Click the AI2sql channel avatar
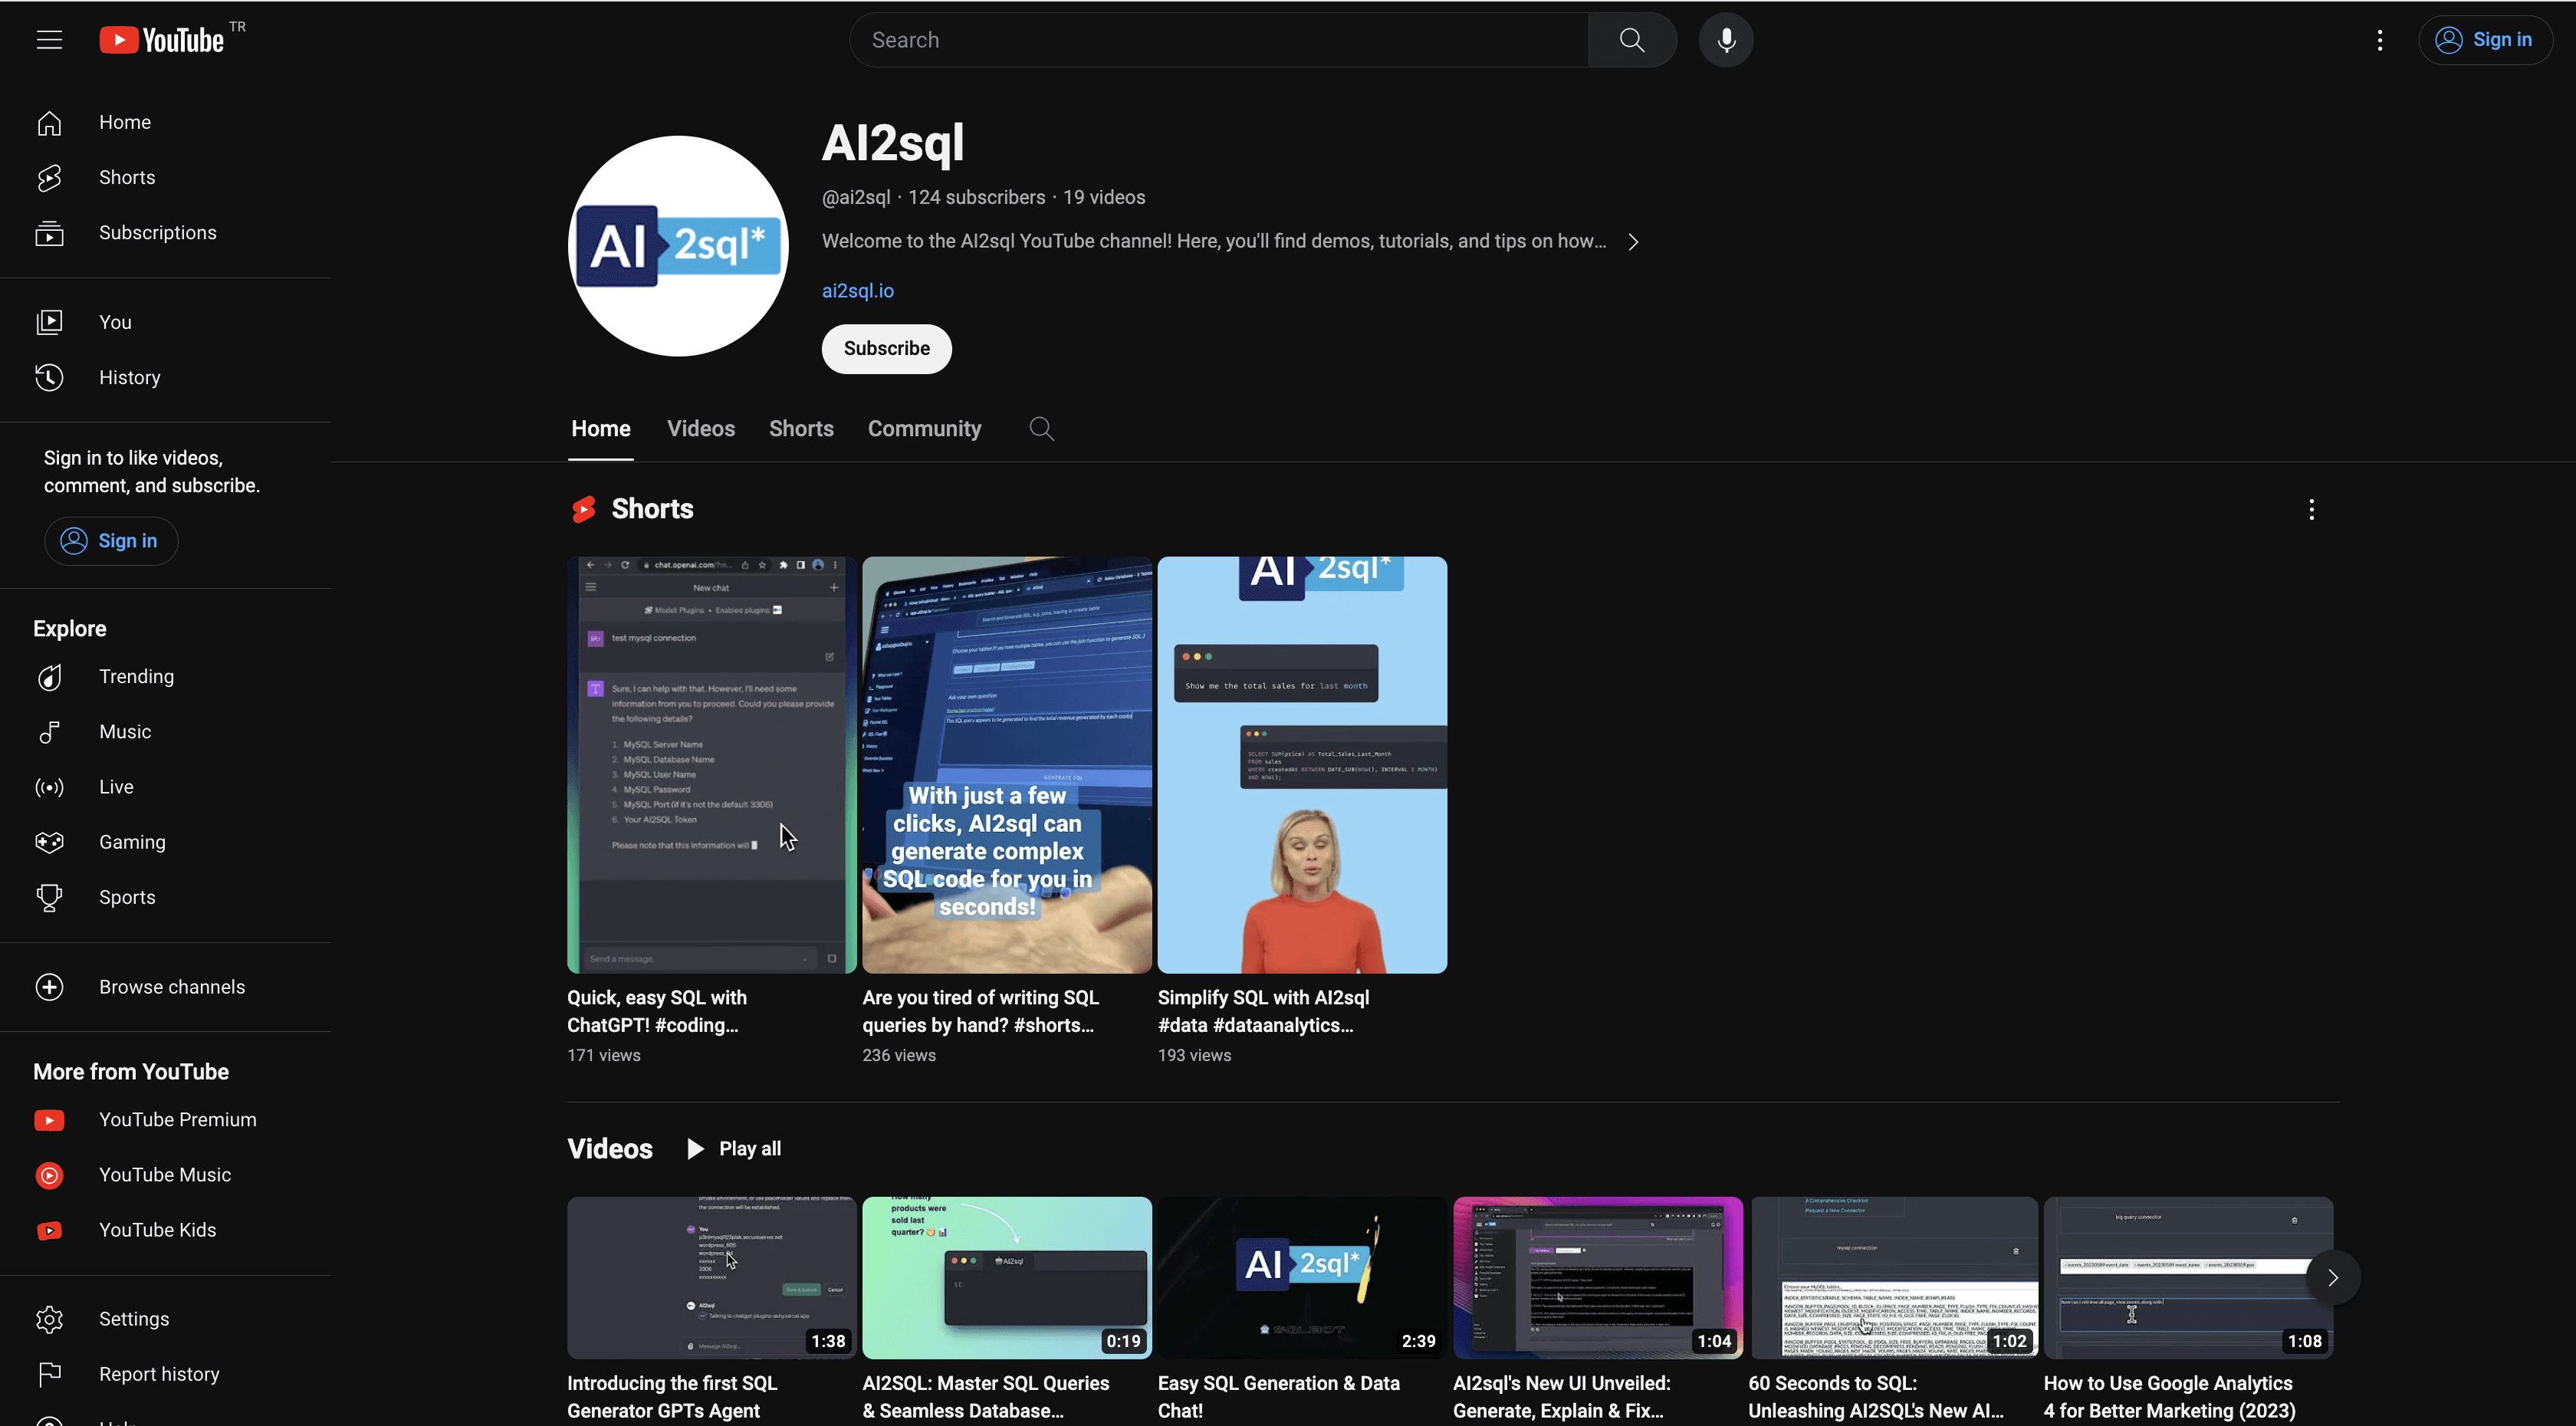The height and width of the screenshot is (1426, 2576). tap(678, 246)
